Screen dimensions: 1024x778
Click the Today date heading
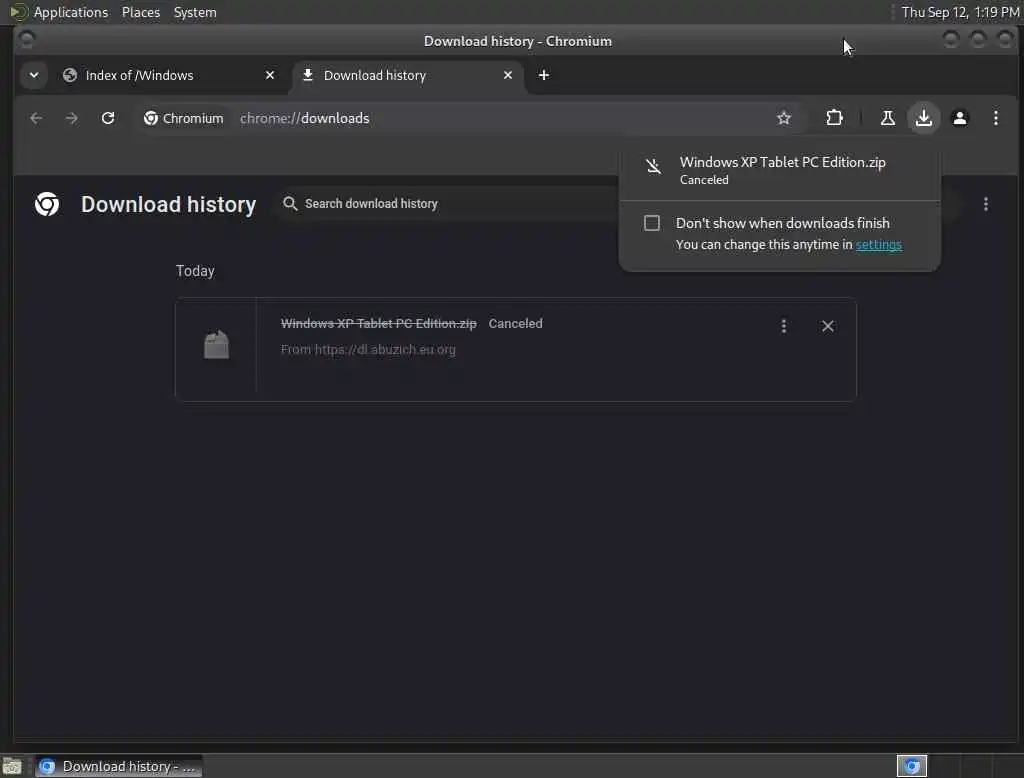coord(195,270)
